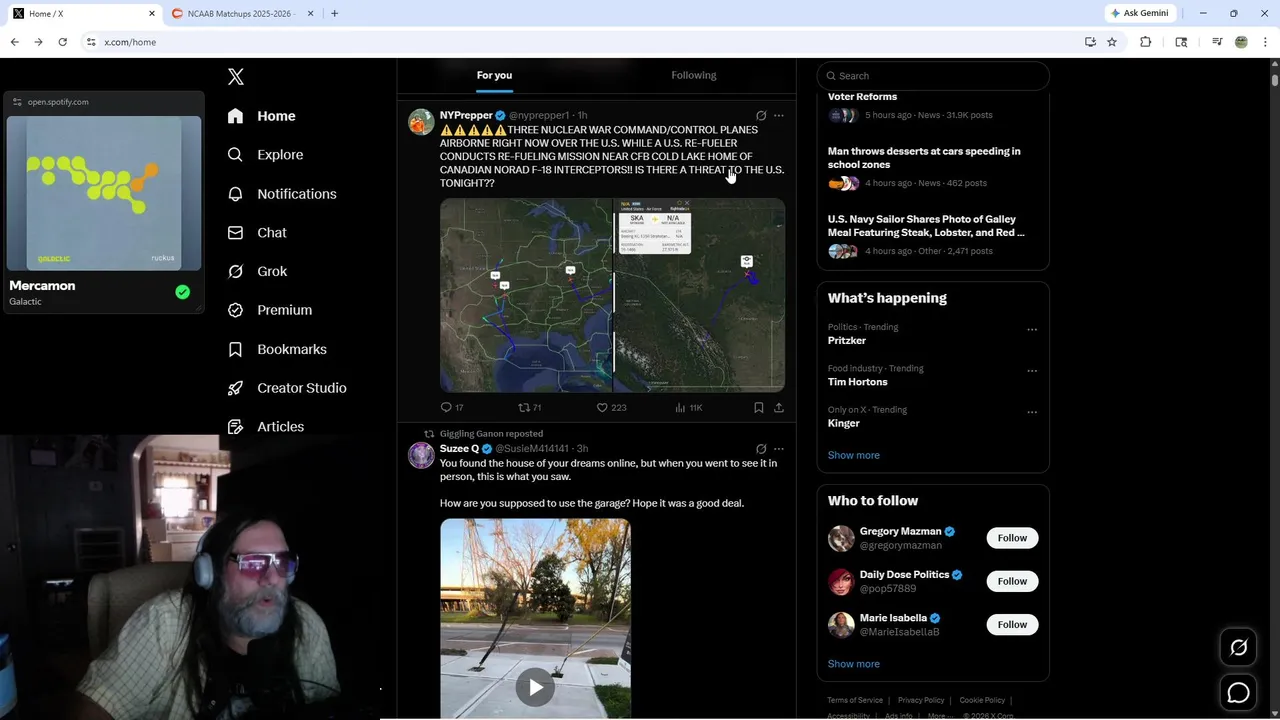Open more options on NYPrepper post
Image resolution: width=1280 pixels, height=720 pixels.
(779, 115)
